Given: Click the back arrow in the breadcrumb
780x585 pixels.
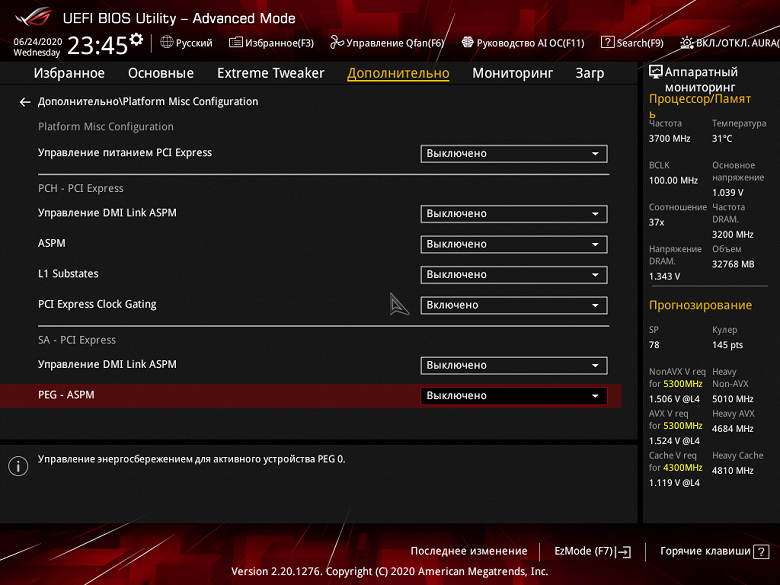Looking at the screenshot, I should [25, 102].
